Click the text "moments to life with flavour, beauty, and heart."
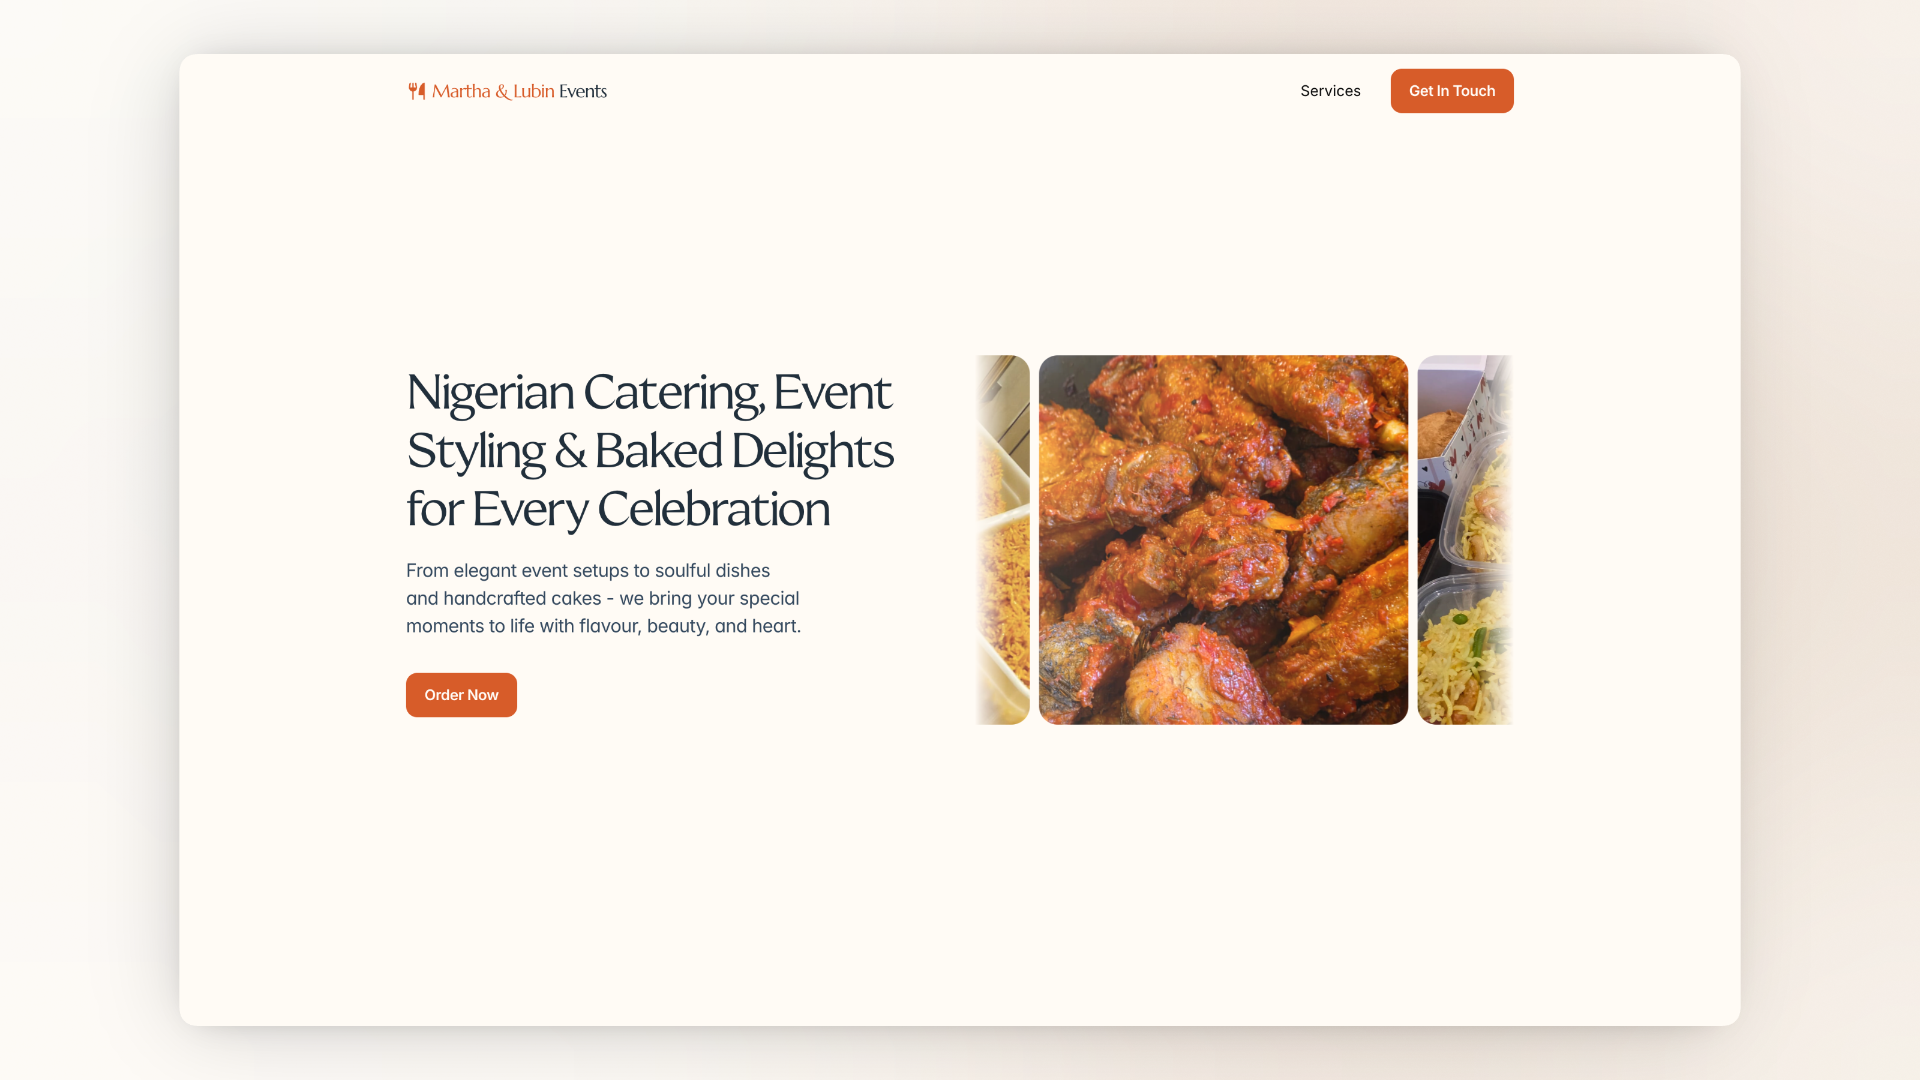The height and width of the screenshot is (1080, 1920). [x=604, y=626]
